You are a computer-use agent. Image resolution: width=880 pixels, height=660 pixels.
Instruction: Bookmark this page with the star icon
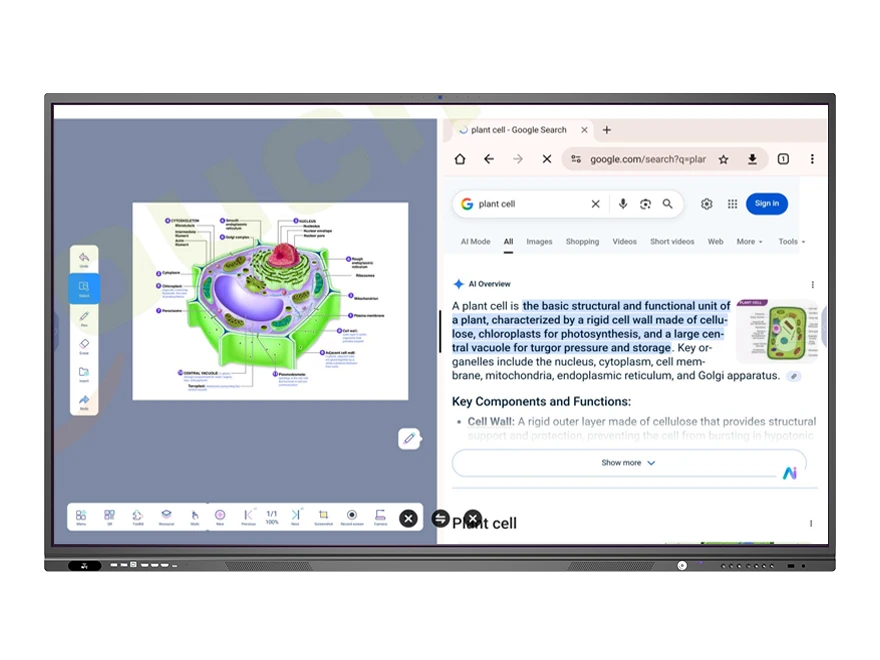723,159
